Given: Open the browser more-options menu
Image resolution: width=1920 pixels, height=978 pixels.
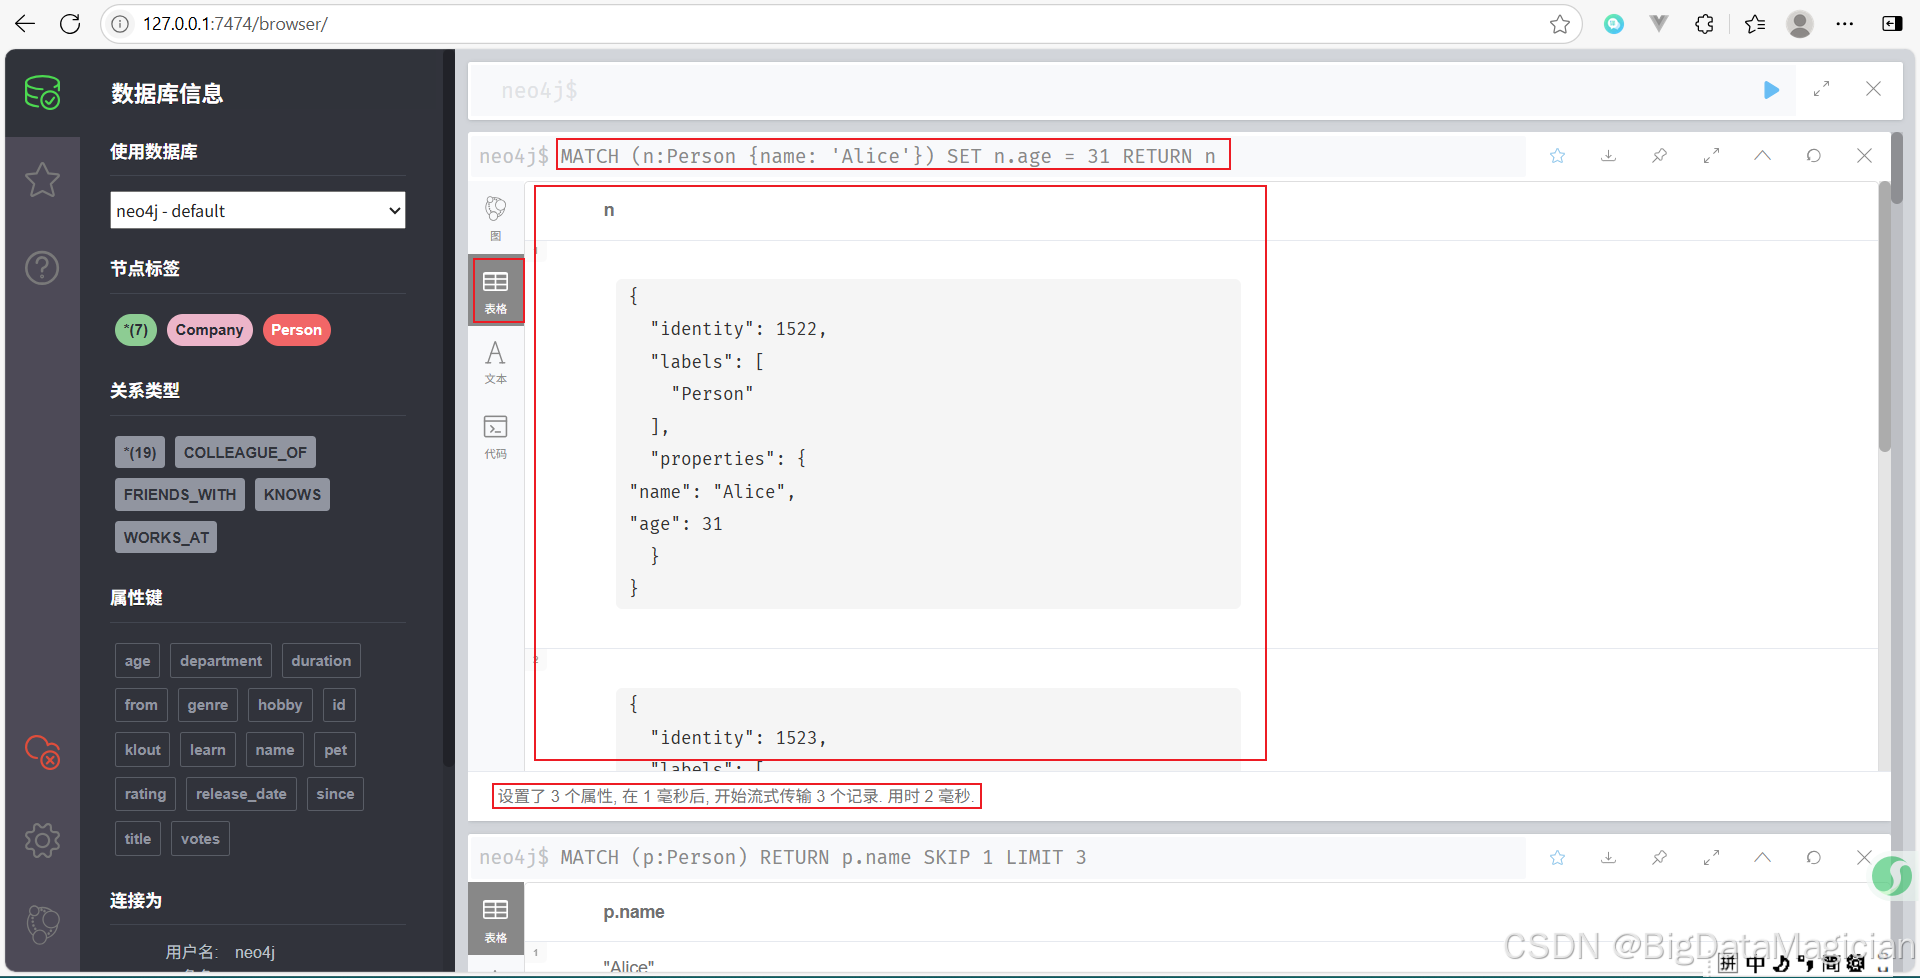Looking at the screenshot, I should coord(1845,24).
